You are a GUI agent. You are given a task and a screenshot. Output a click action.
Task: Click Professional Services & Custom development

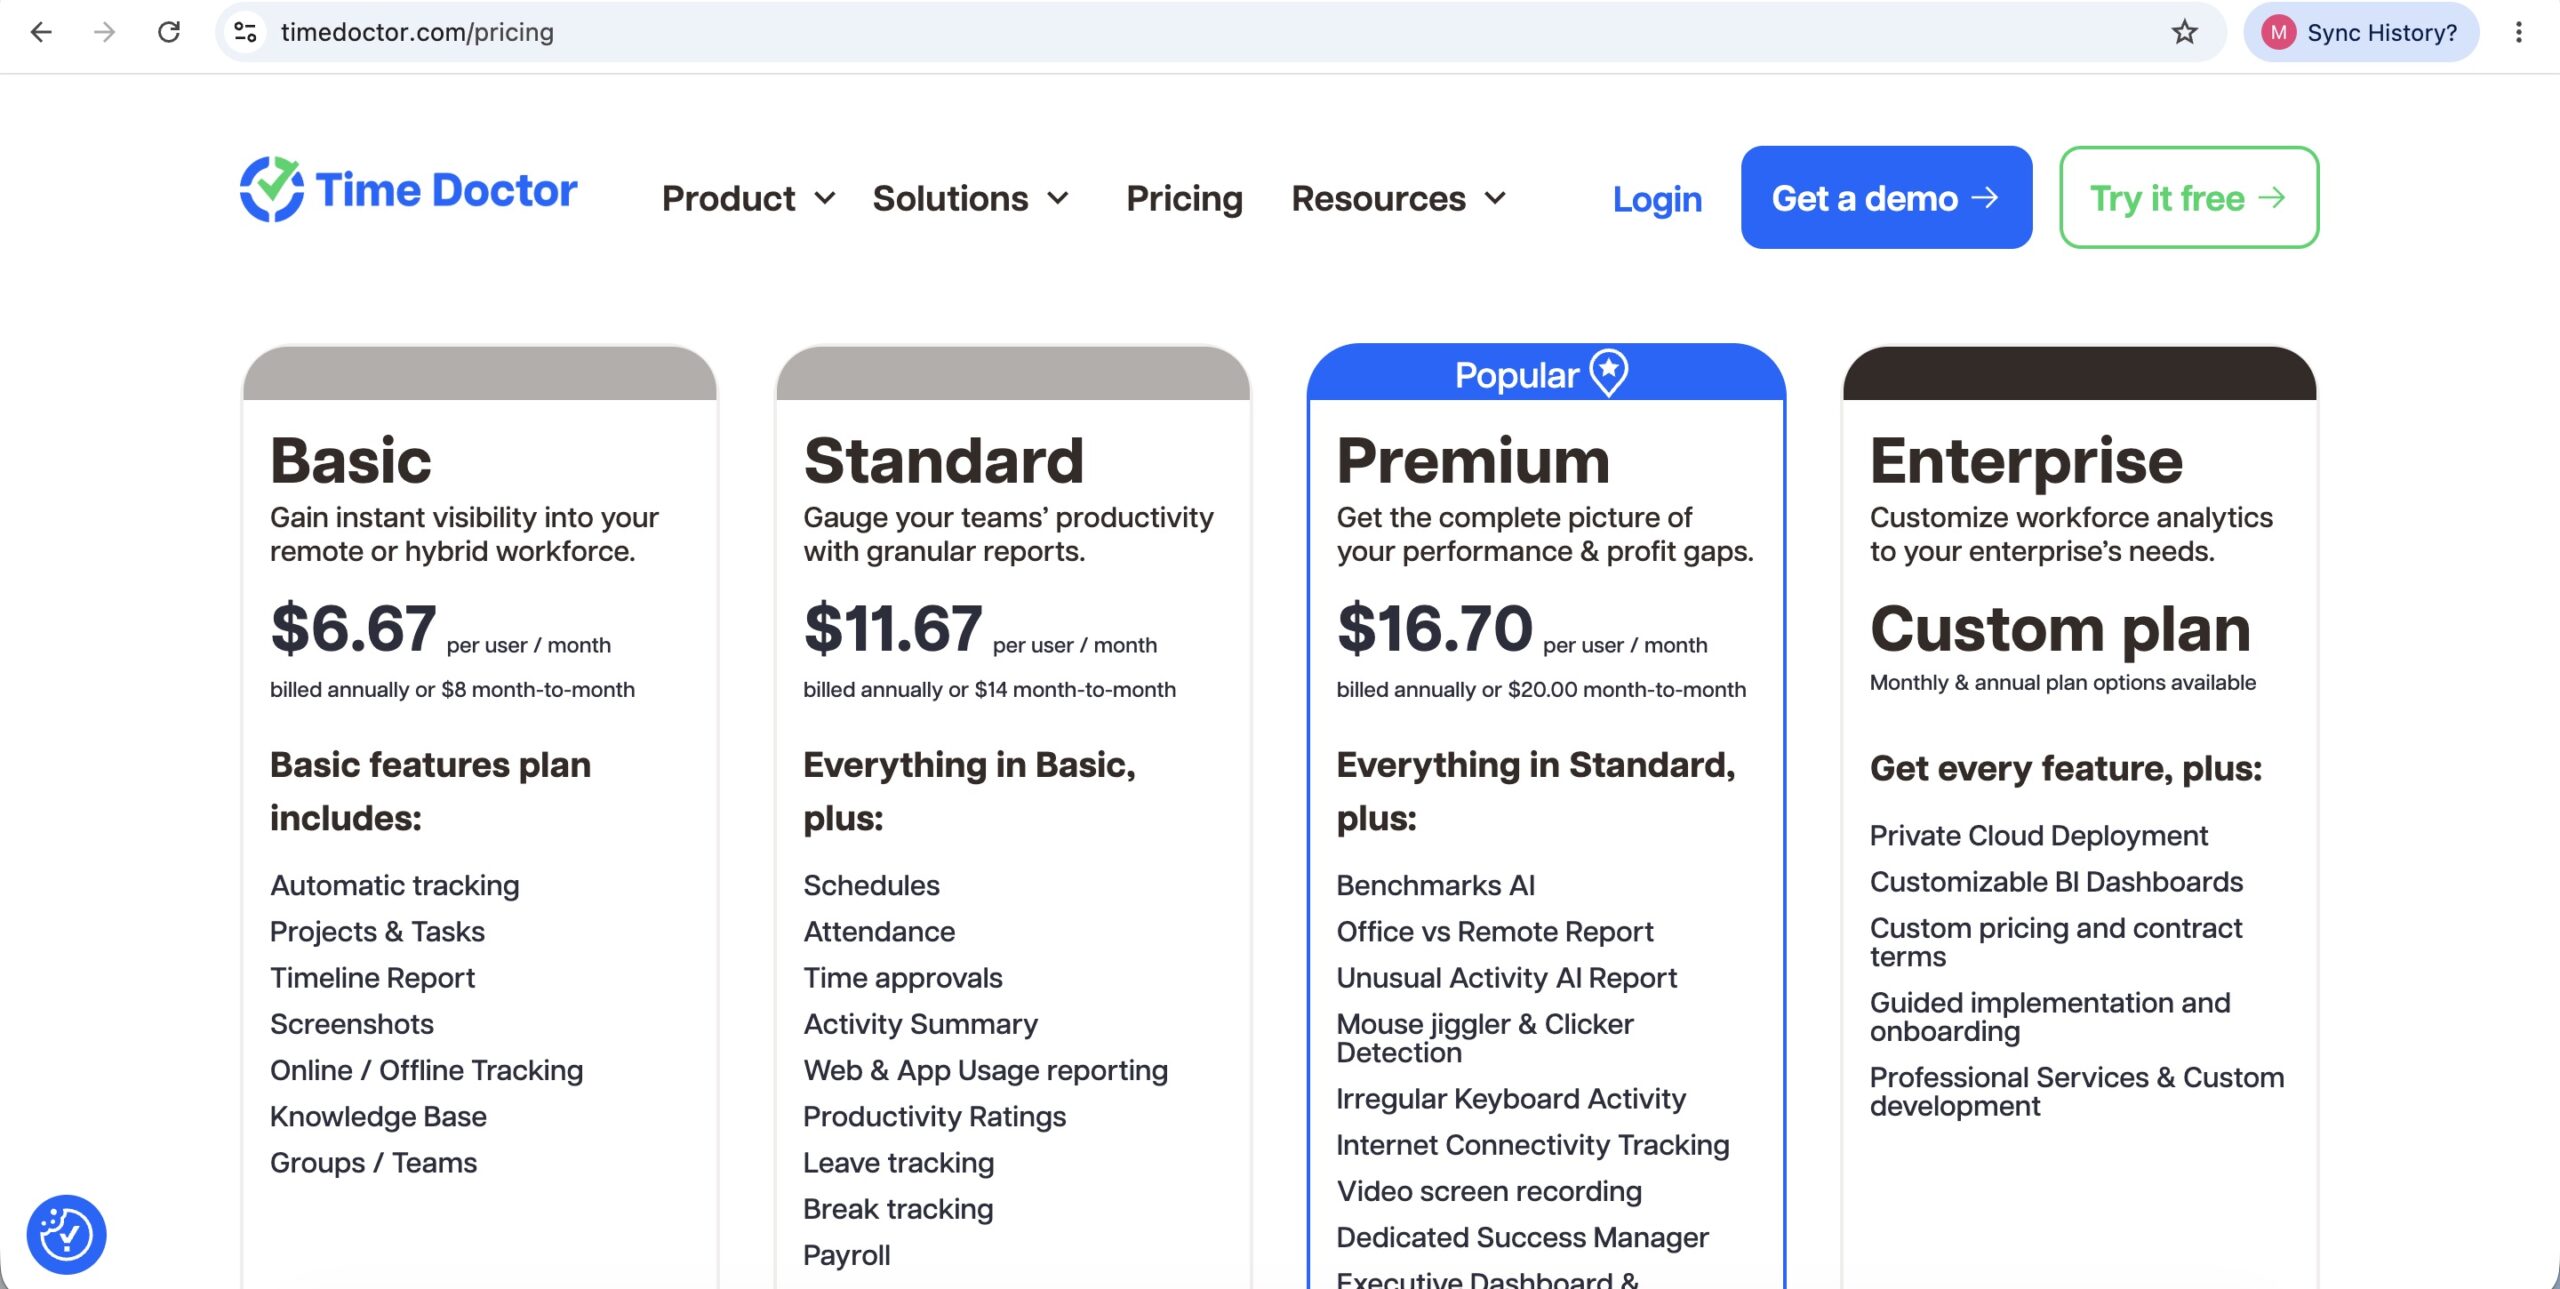click(x=2077, y=1091)
